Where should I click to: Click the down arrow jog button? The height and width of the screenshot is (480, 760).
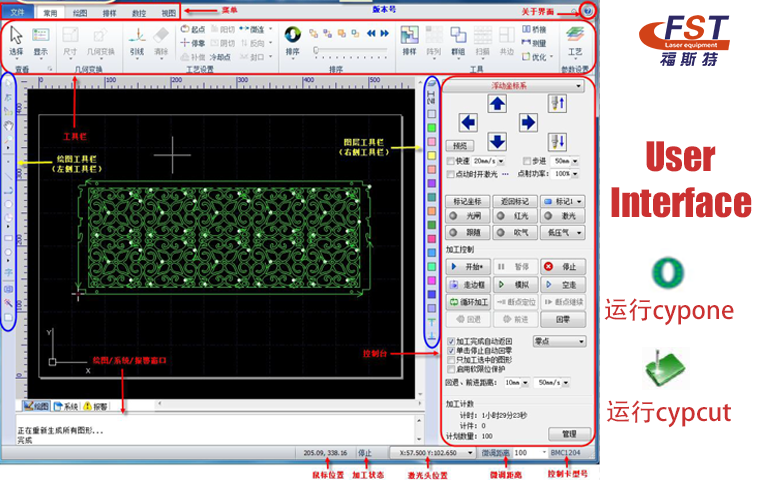coord(498,141)
